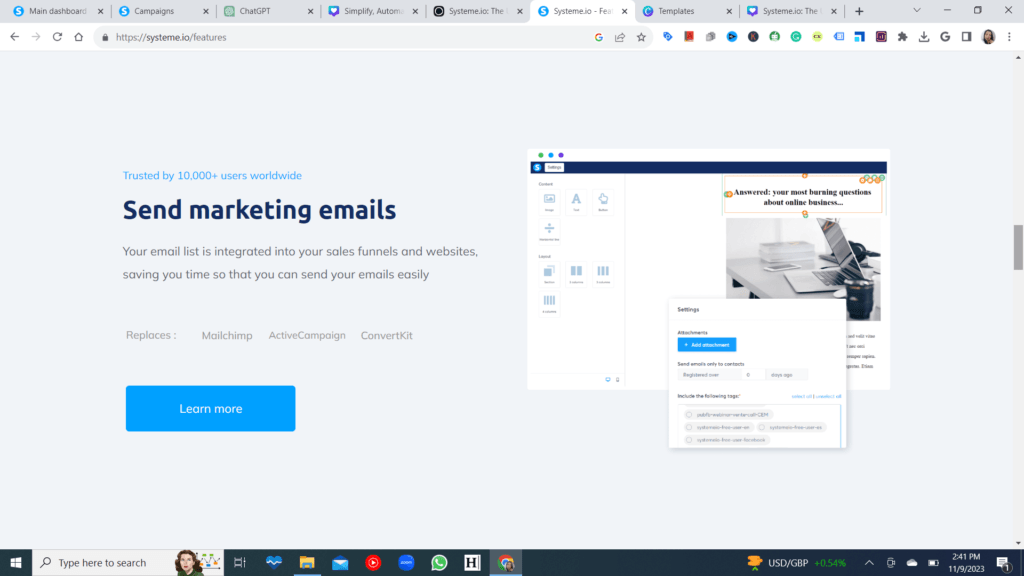Expand the tab search chevron
The height and width of the screenshot is (576, 1024).
tap(918, 11)
